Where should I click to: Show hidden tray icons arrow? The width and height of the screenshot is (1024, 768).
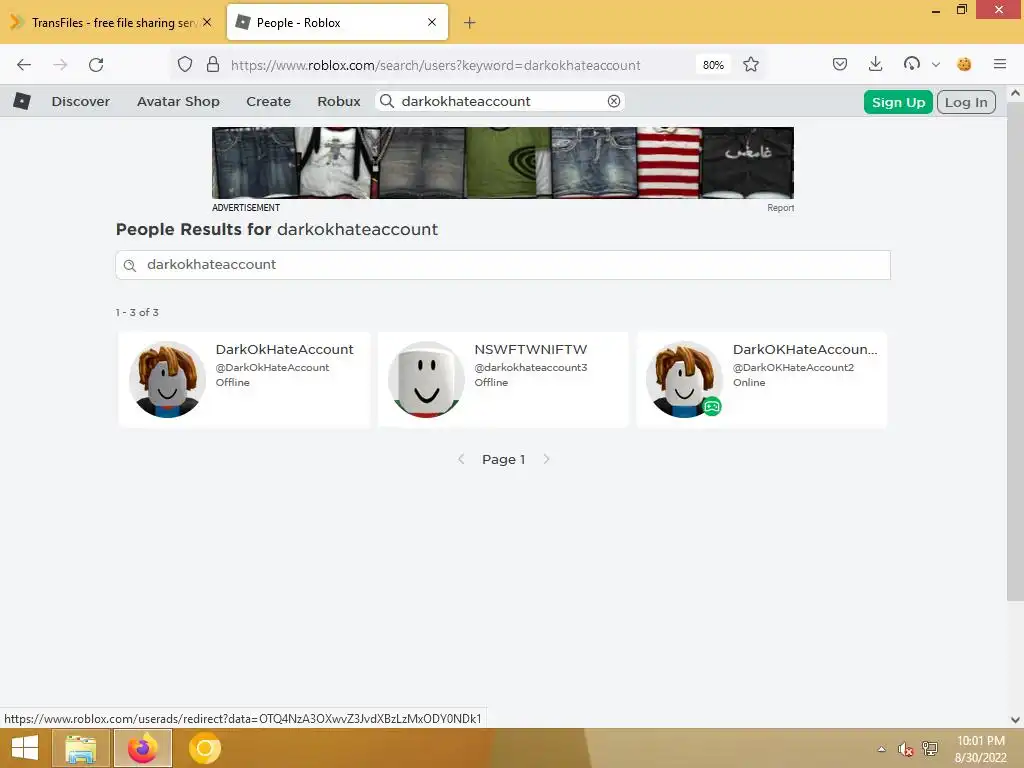[882, 749]
